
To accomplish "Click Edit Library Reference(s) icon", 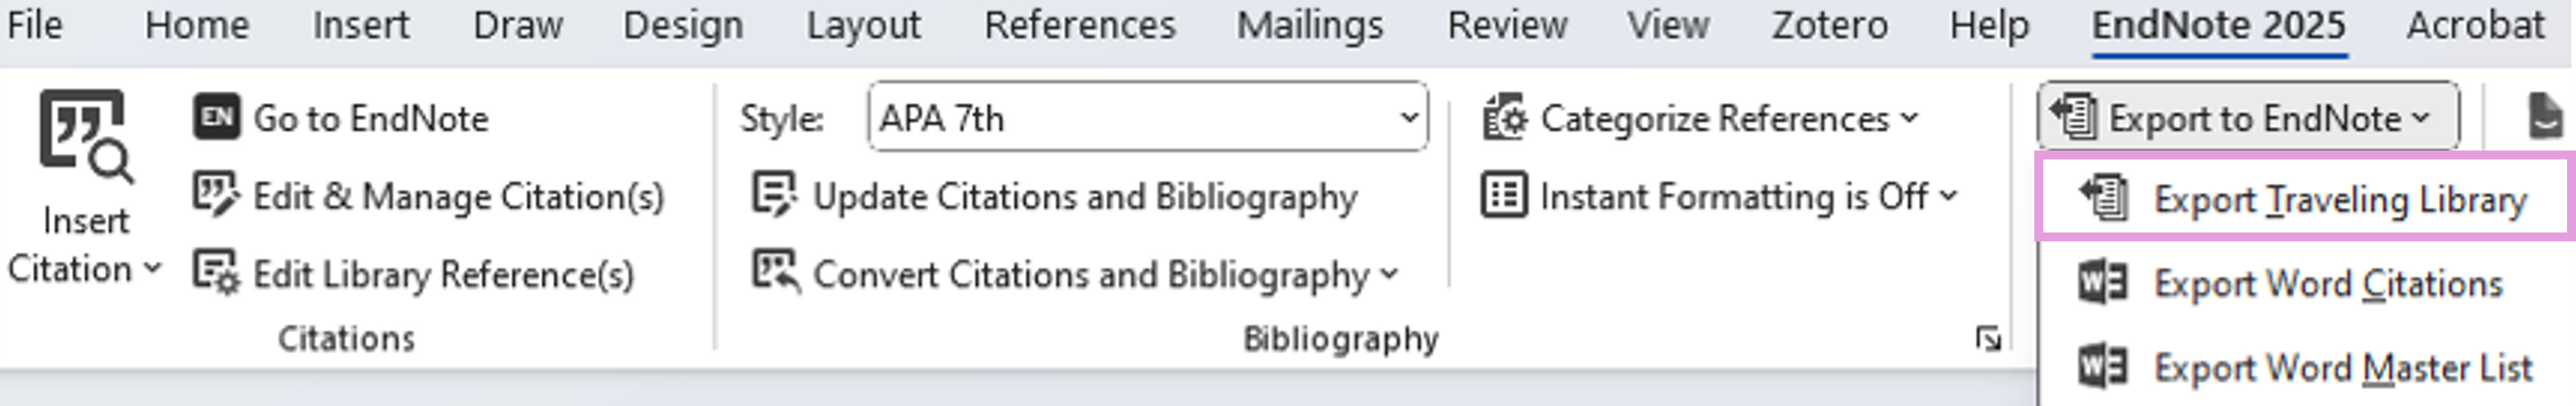I will [x=216, y=274].
